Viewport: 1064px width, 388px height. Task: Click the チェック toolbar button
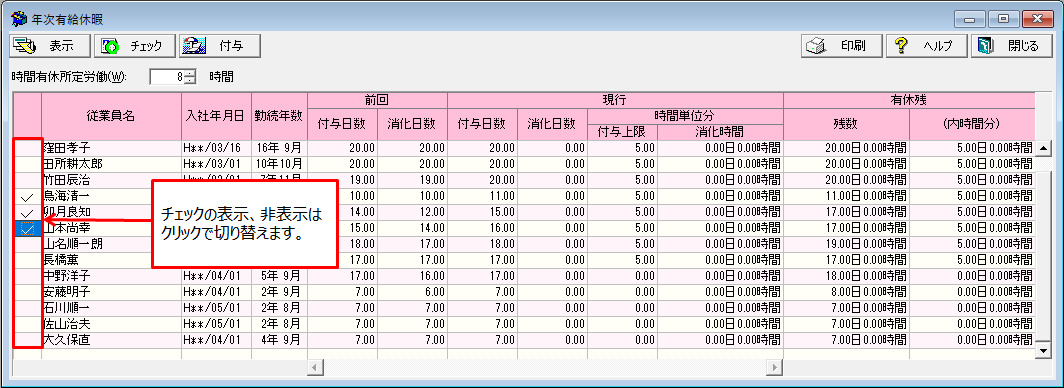click(x=135, y=46)
